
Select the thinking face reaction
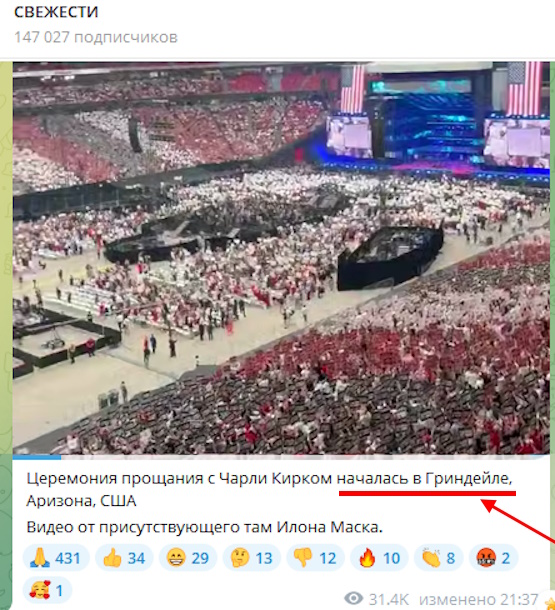click(x=252, y=558)
